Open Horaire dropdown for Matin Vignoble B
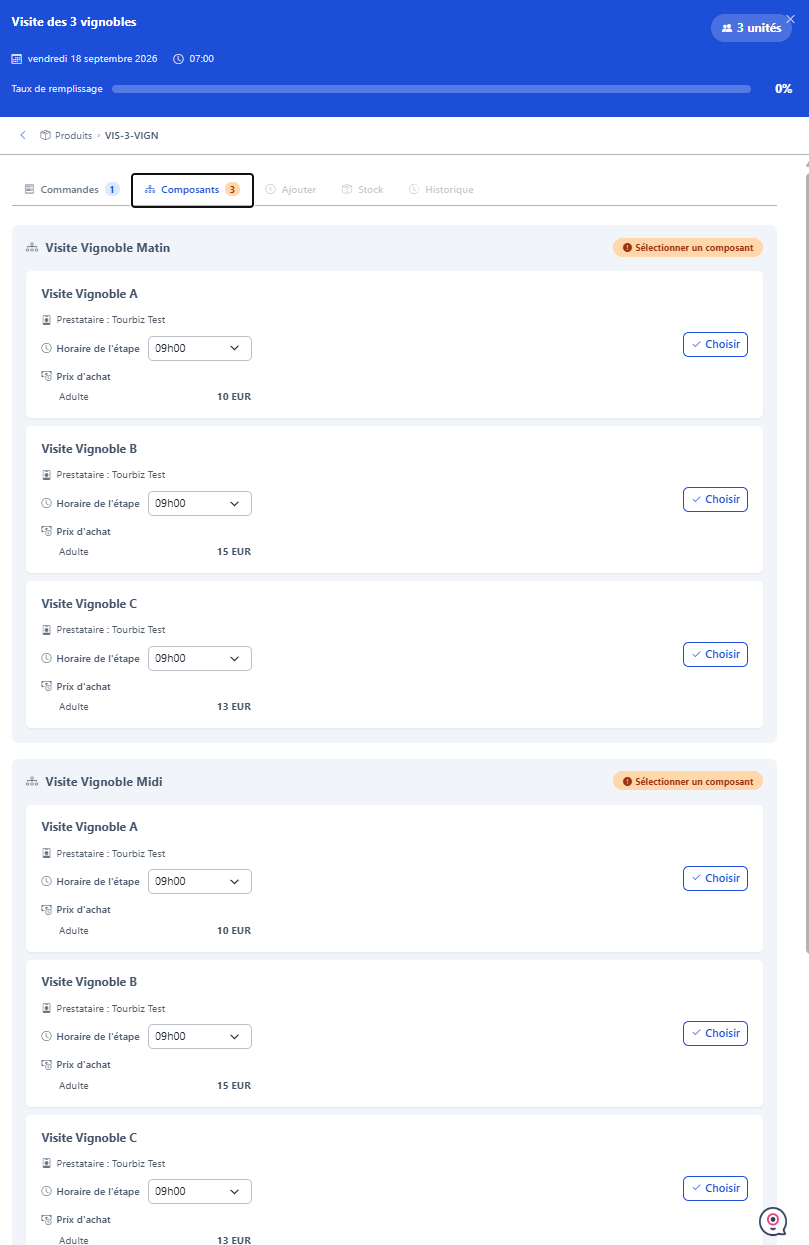The image size is (809, 1245). (200, 503)
